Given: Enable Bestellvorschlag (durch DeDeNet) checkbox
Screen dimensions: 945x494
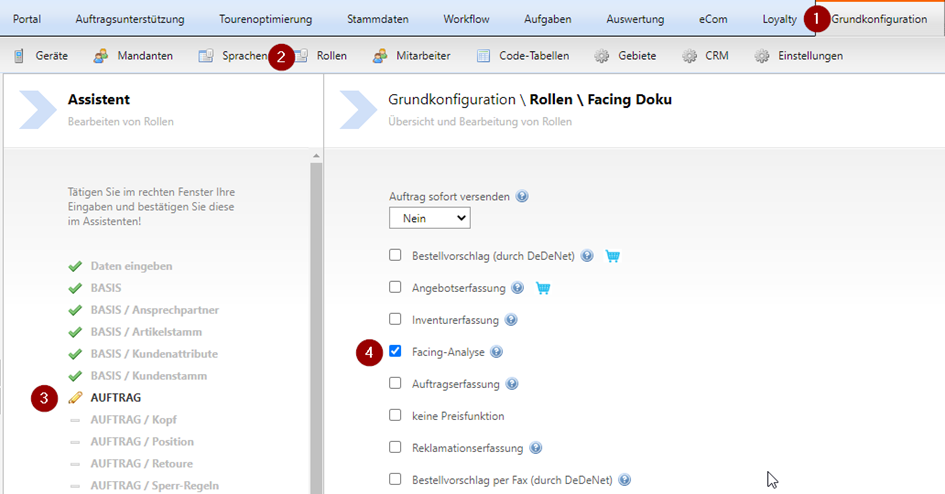Looking at the screenshot, I should pos(395,255).
